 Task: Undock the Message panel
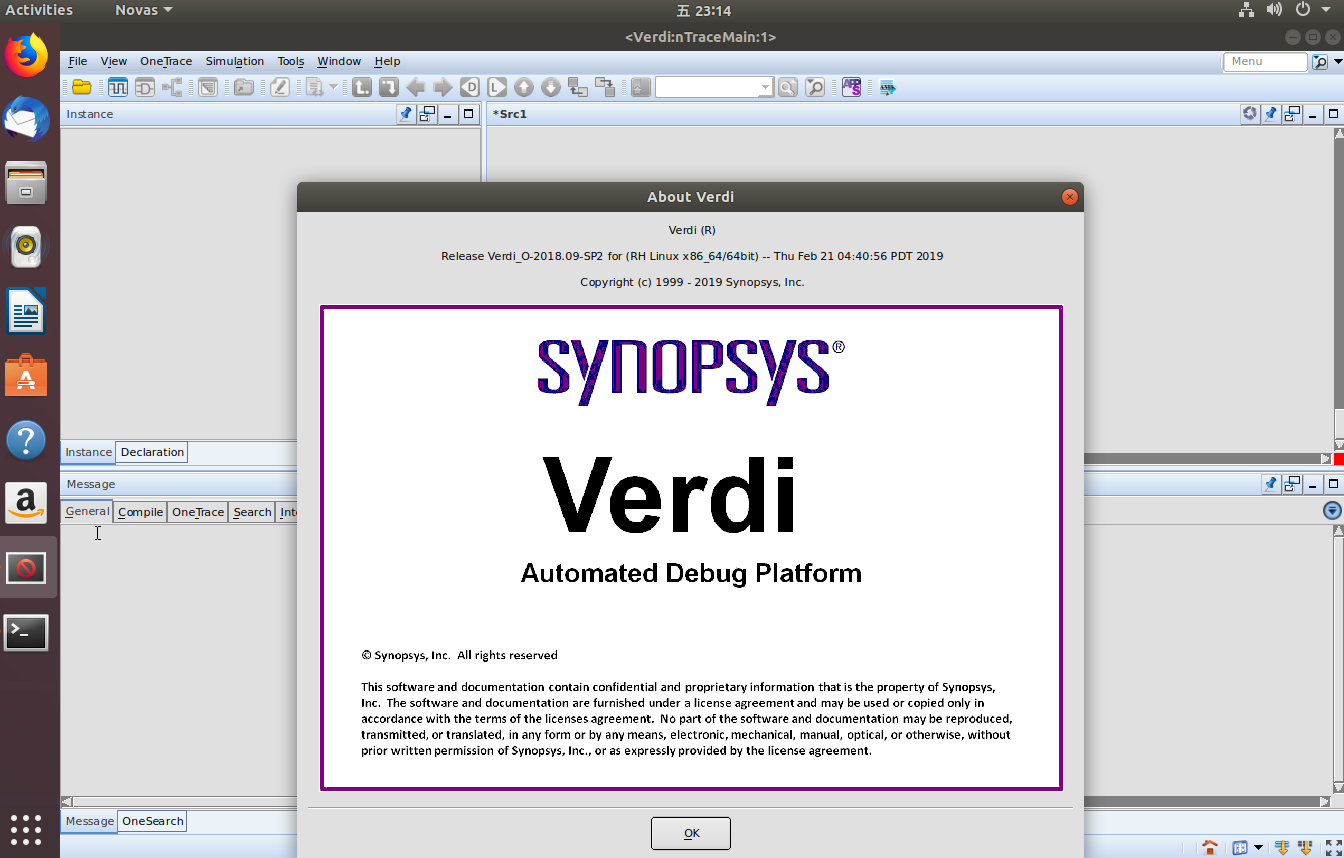1292,484
